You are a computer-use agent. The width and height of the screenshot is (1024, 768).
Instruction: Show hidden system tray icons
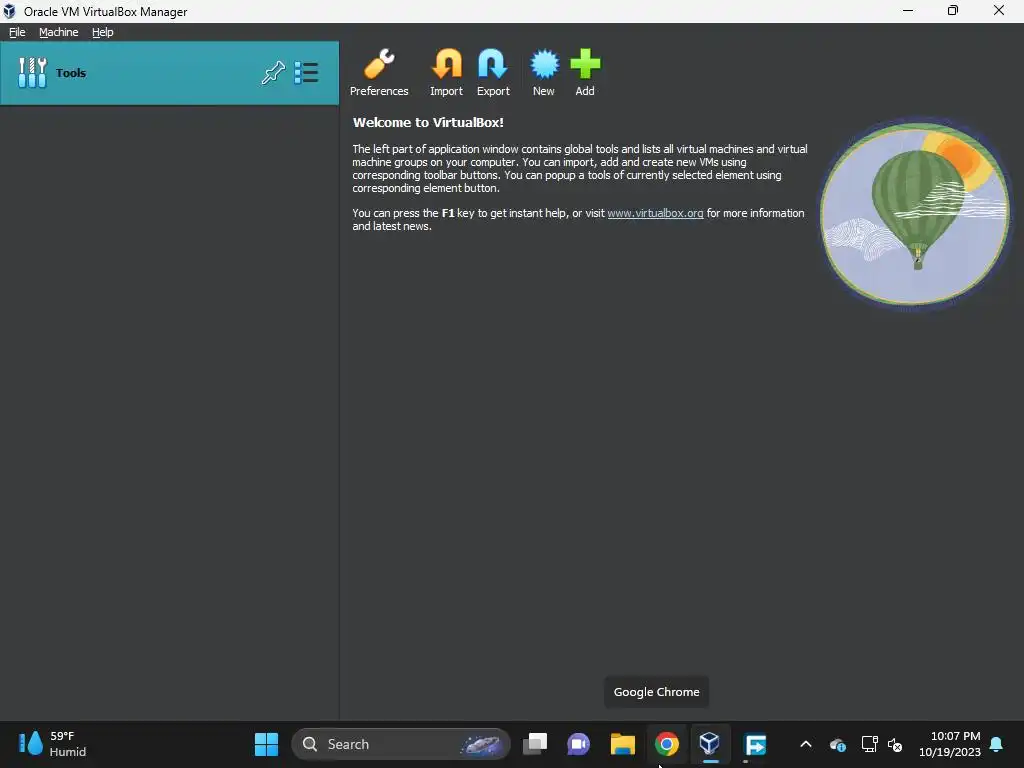click(806, 744)
